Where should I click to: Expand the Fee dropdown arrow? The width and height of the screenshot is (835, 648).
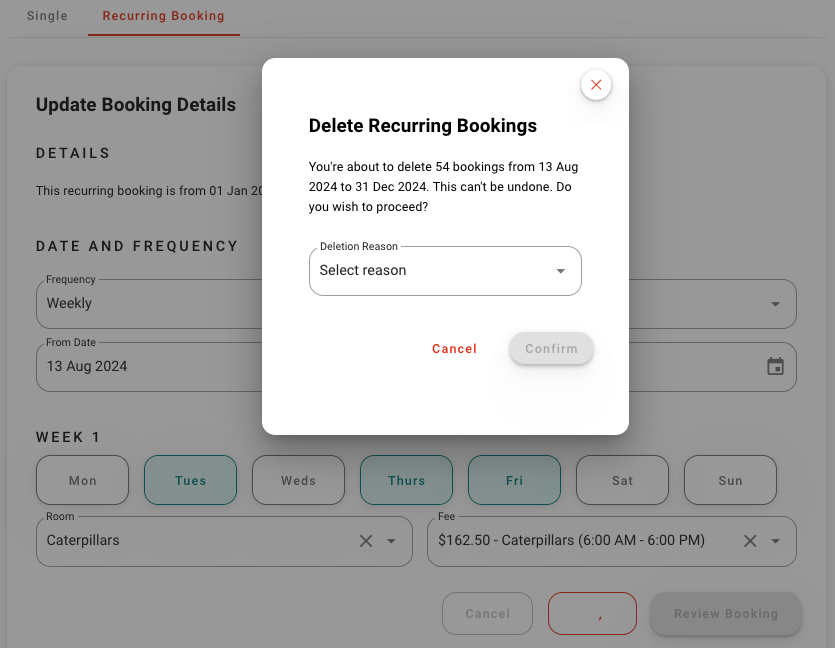point(776,541)
